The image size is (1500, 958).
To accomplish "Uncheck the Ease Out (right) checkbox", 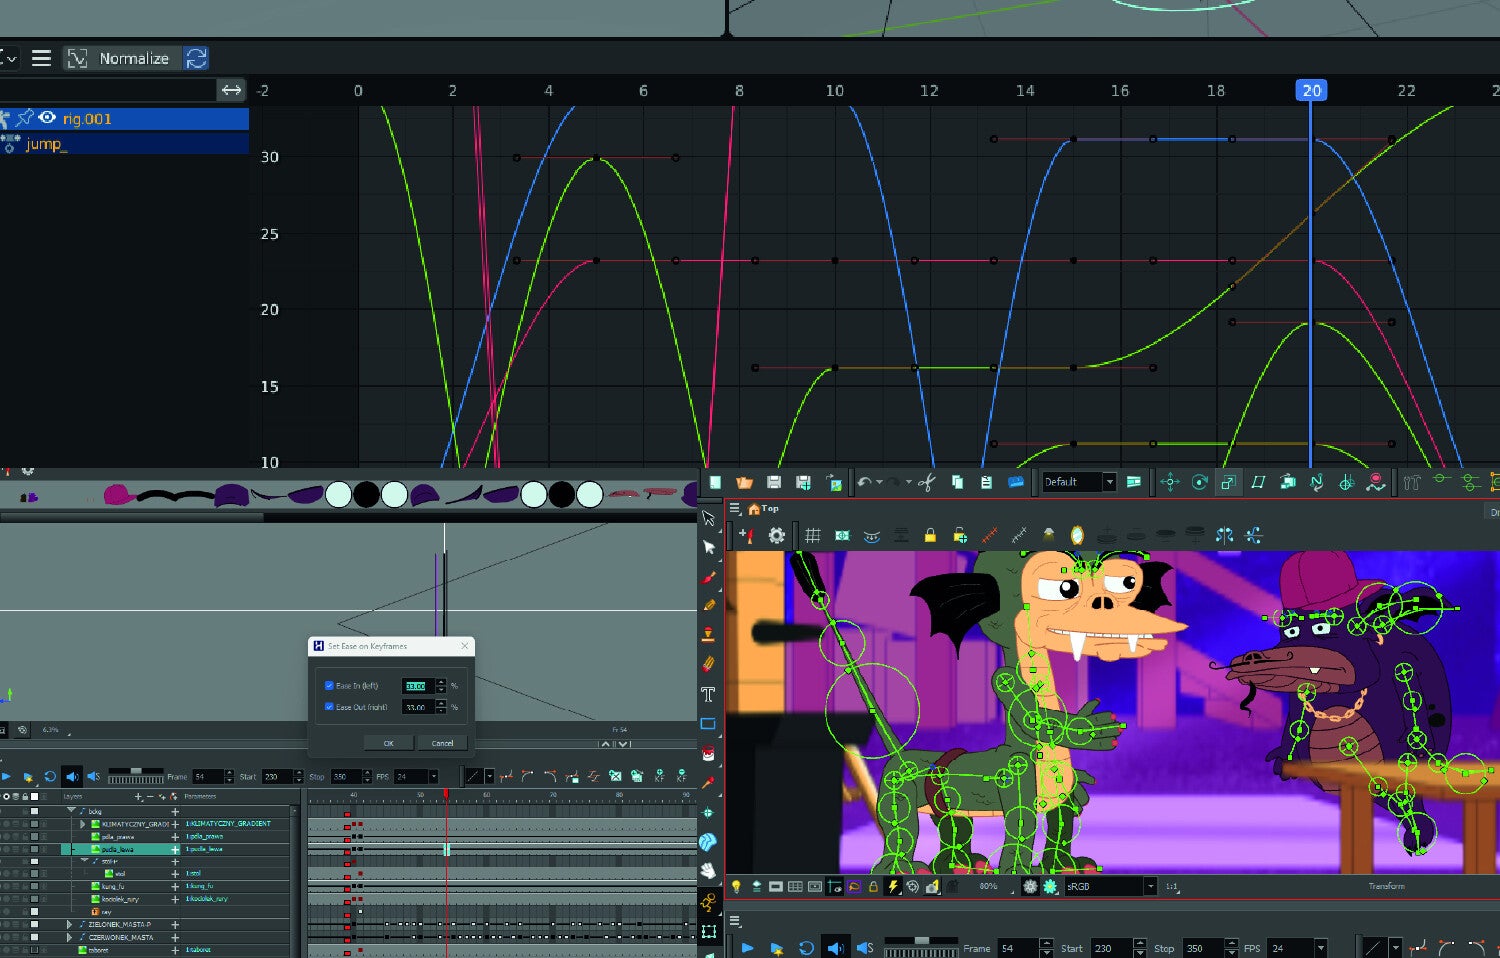I will (329, 707).
